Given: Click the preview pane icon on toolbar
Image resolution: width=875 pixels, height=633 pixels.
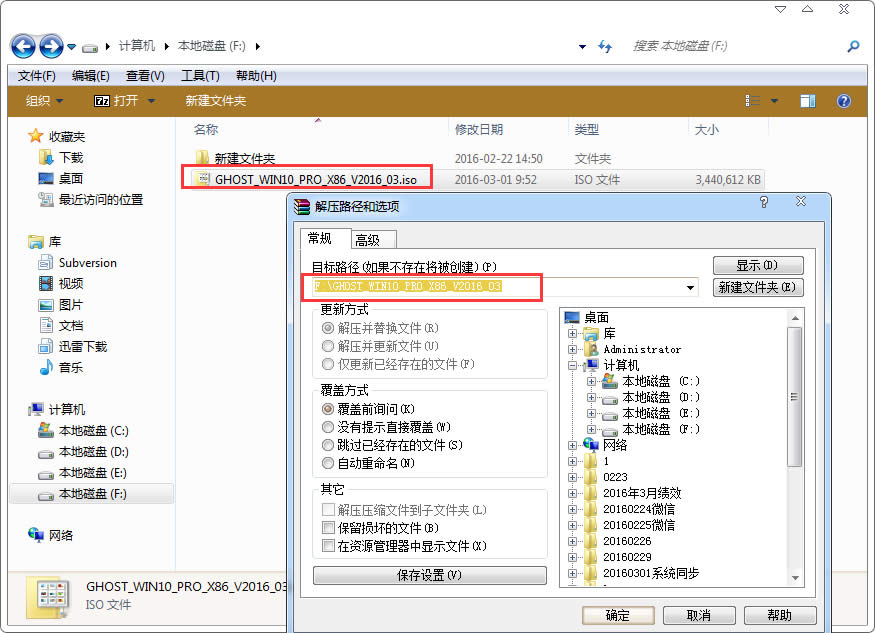Looking at the screenshot, I should tap(808, 100).
